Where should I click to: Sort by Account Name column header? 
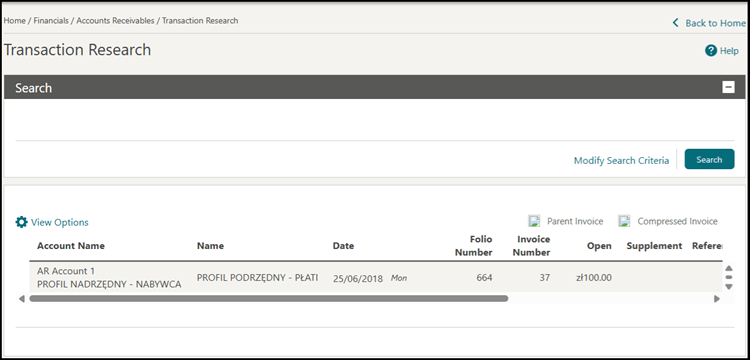(71, 246)
